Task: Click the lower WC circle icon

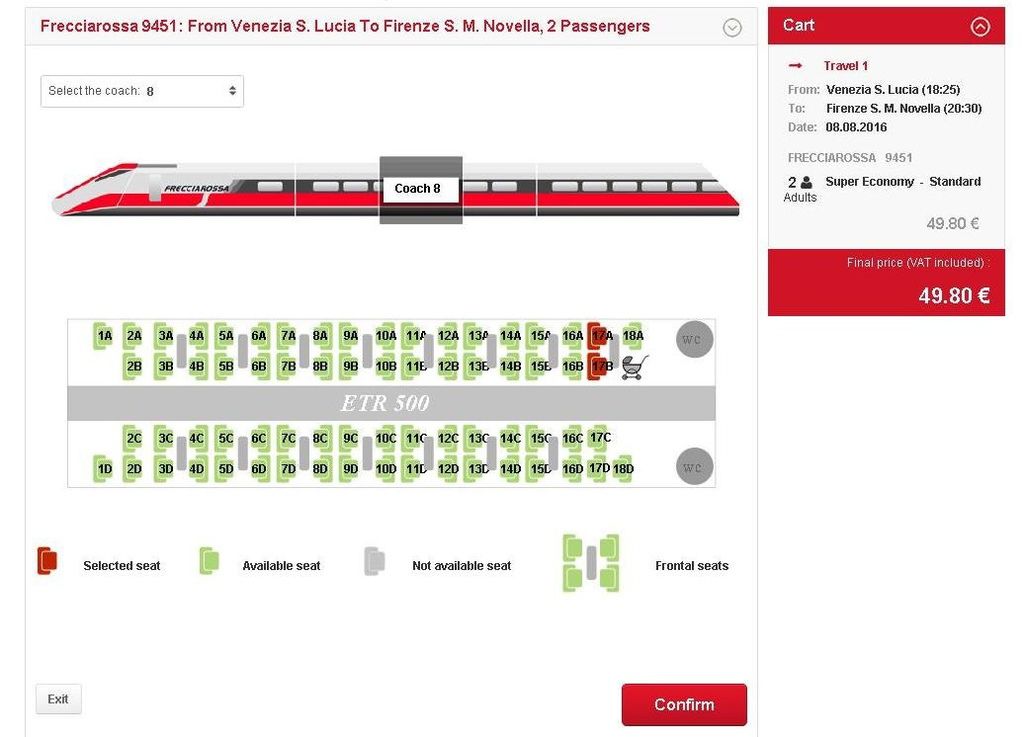Action: [x=694, y=466]
